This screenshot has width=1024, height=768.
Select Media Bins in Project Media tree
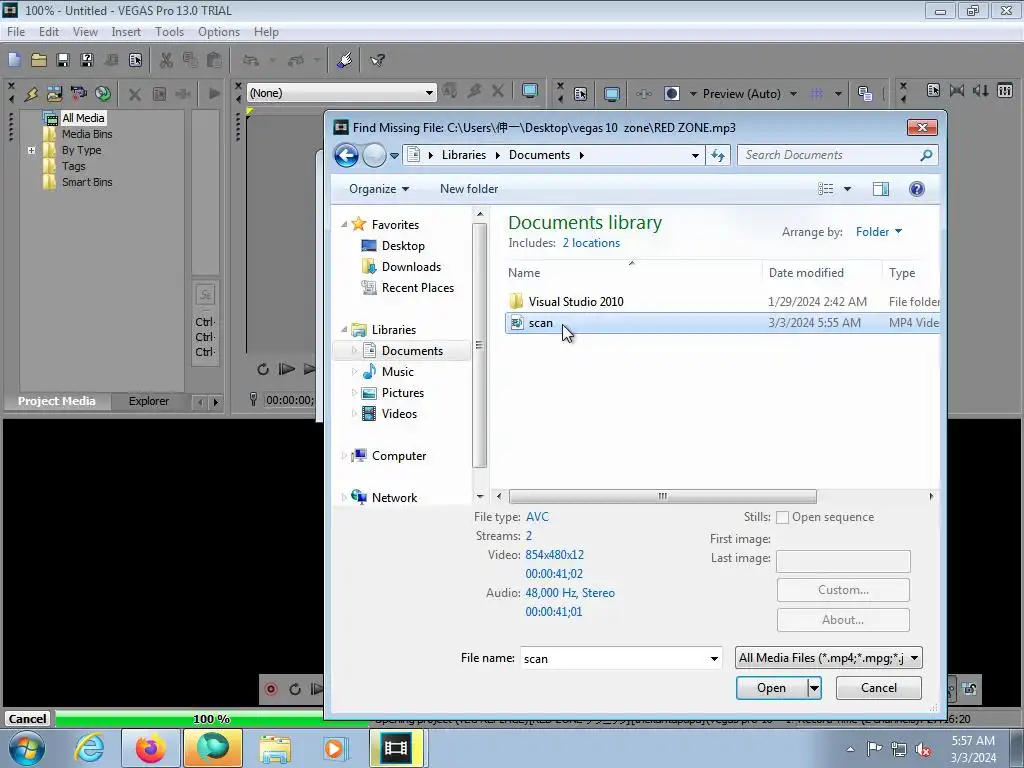tap(87, 134)
